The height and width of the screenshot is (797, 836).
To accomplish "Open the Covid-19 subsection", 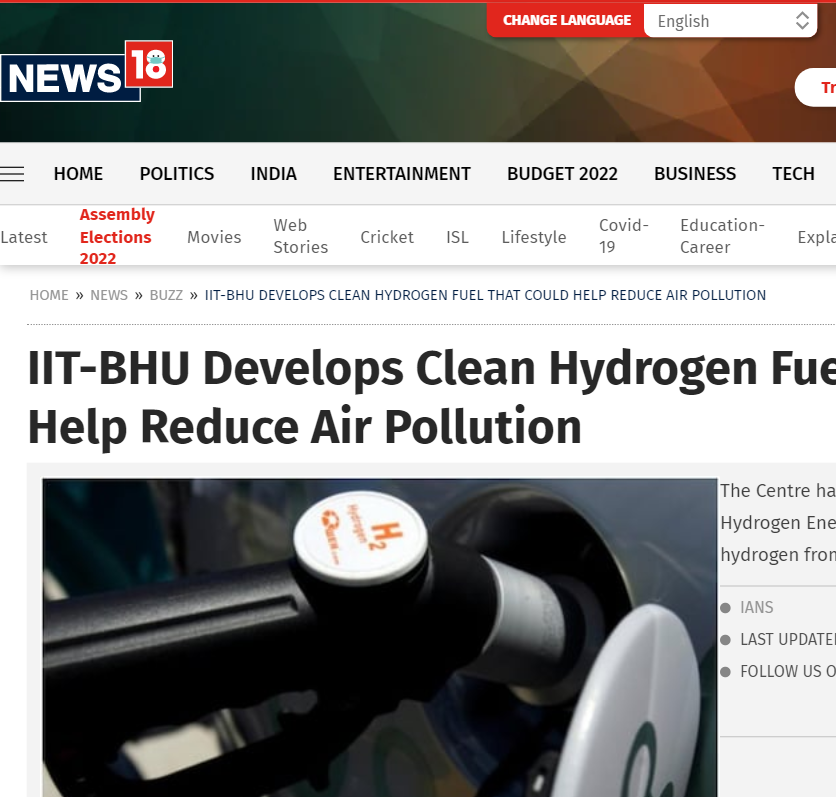I will 623,237.
